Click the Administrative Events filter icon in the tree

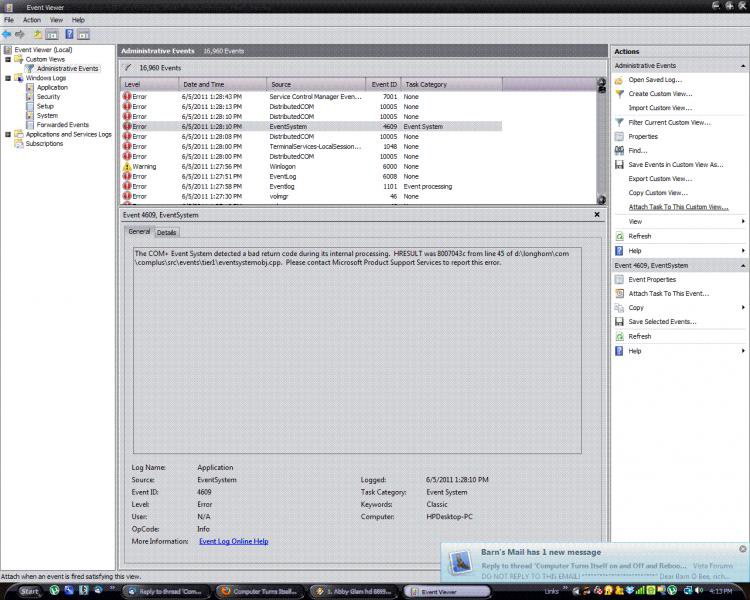pos(30,68)
